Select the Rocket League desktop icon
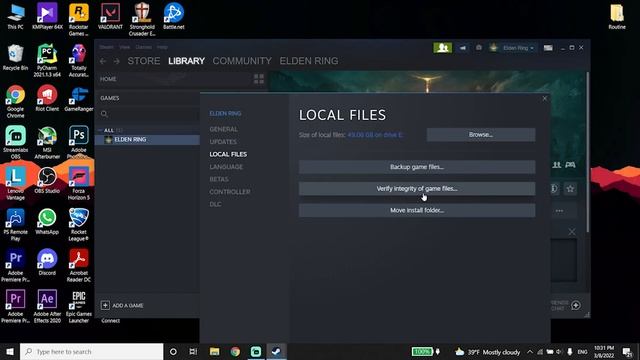This screenshot has height=360, width=640. coord(79,224)
